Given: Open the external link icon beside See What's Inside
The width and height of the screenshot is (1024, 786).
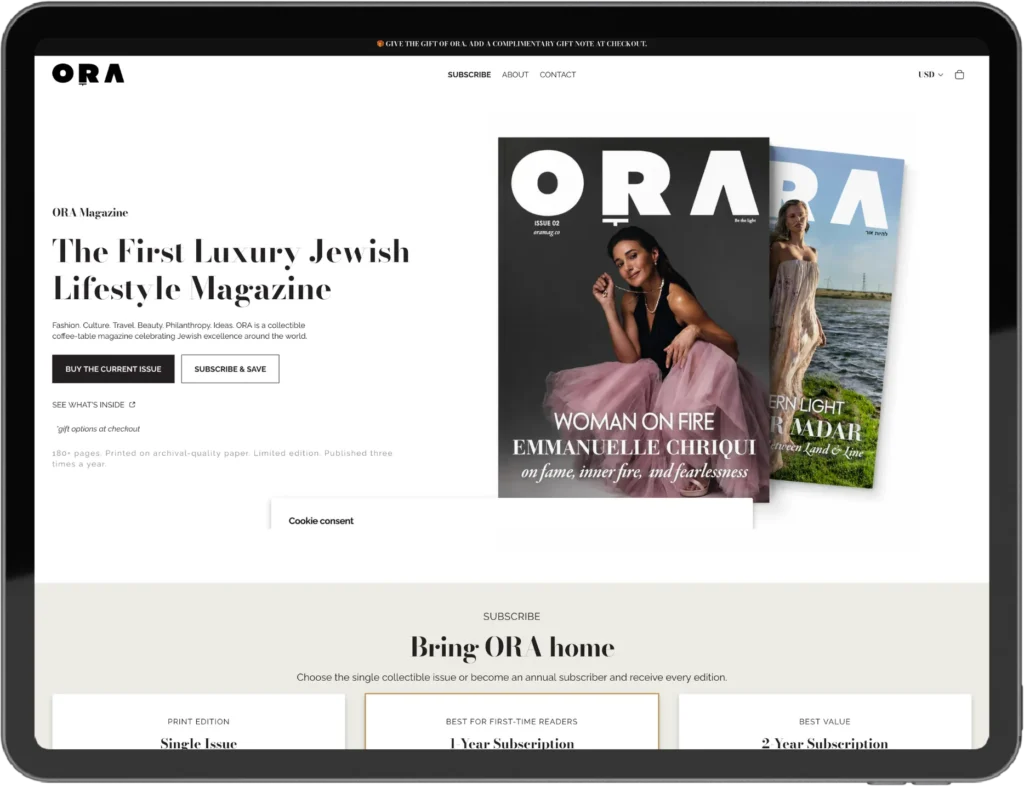Looking at the screenshot, I should (x=132, y=405).
